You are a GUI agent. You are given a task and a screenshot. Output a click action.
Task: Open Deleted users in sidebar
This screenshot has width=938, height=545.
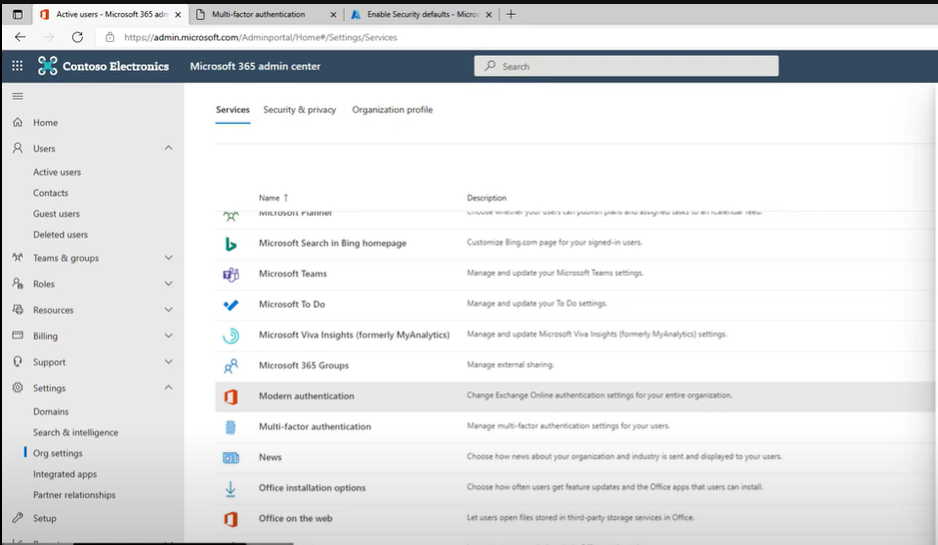pyautogui.click(x=60, y=235)
